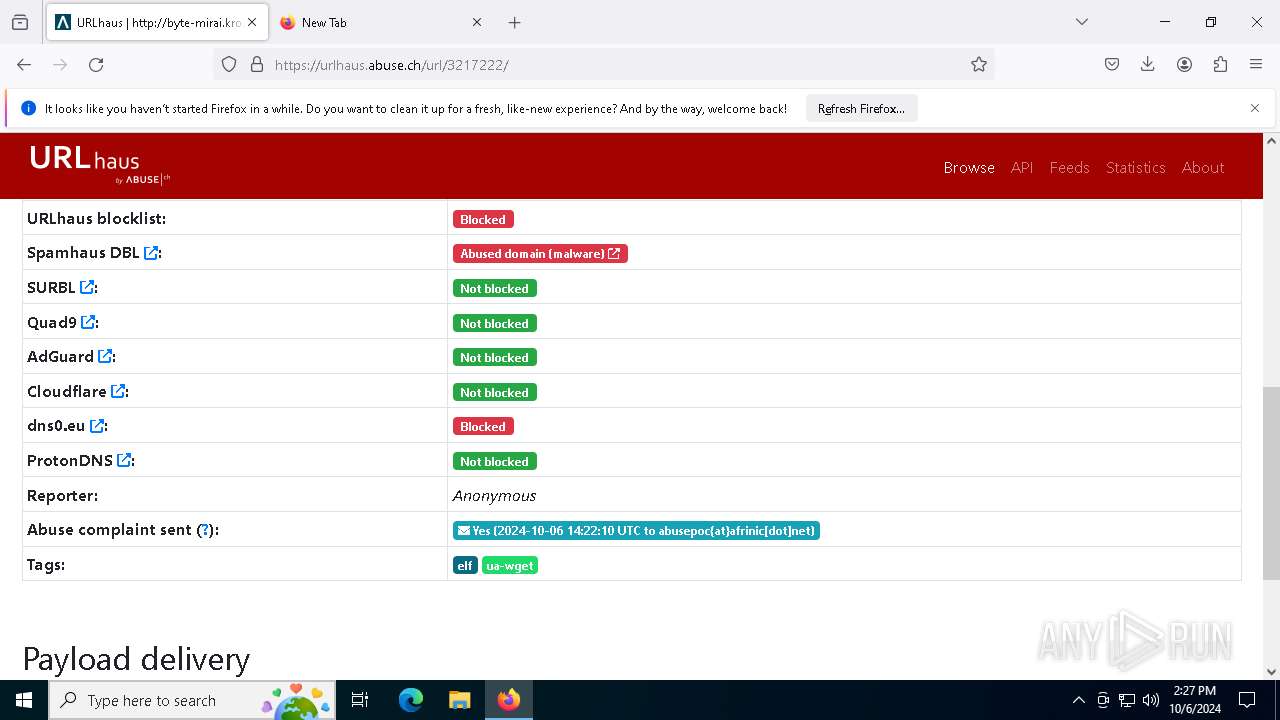1280x720 pixels.
Task: Bookmark this page with star icon
Action: point(979,64)
